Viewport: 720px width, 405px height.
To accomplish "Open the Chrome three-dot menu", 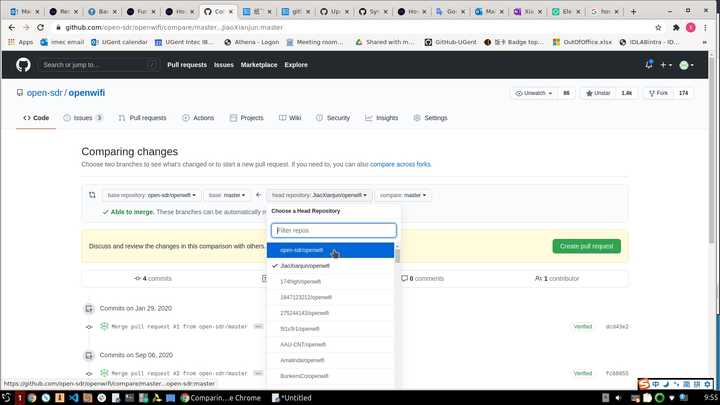I will [705, 28].
